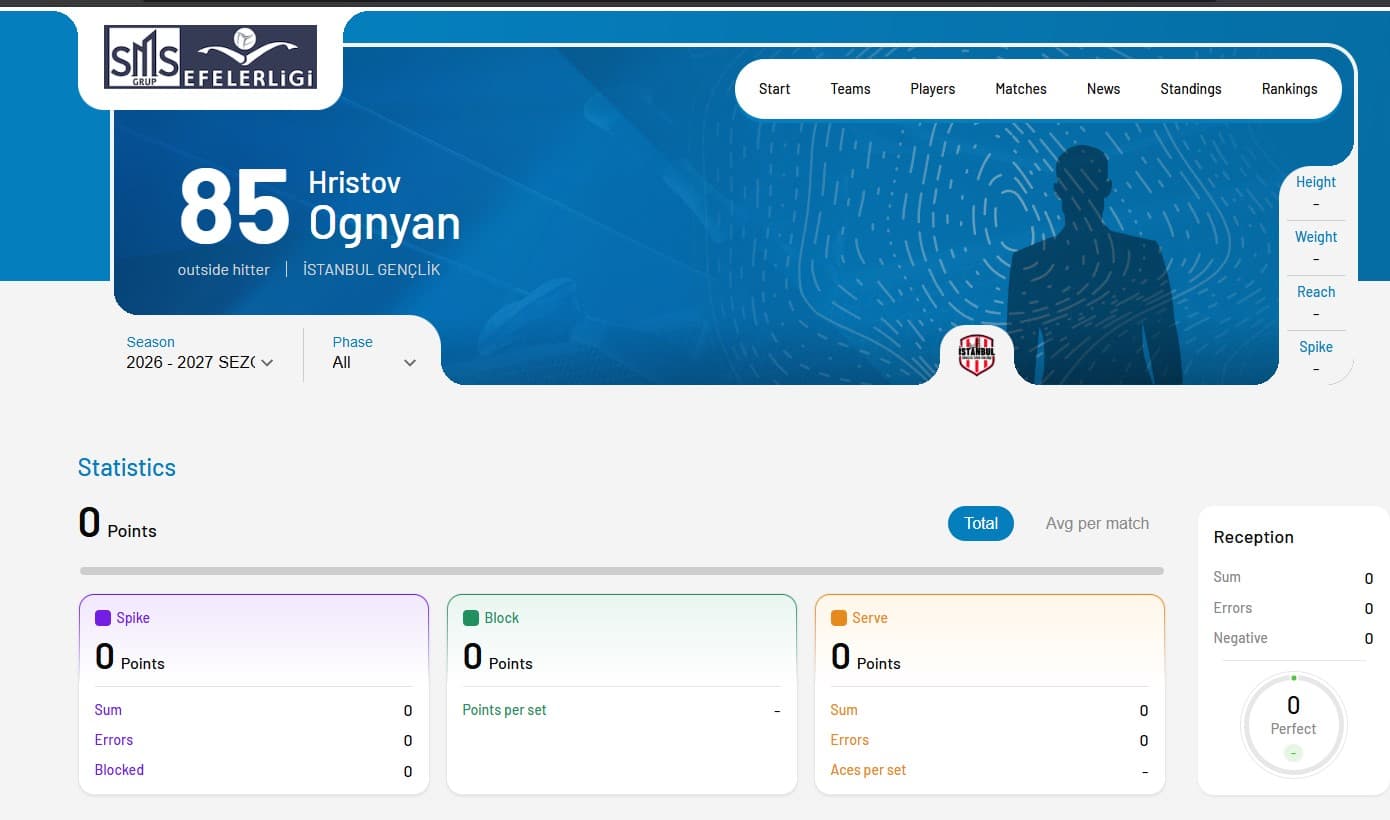Click the İstanbul Gençlik team crest
This screenshot has width=1390, height=820.
(977, 355)
